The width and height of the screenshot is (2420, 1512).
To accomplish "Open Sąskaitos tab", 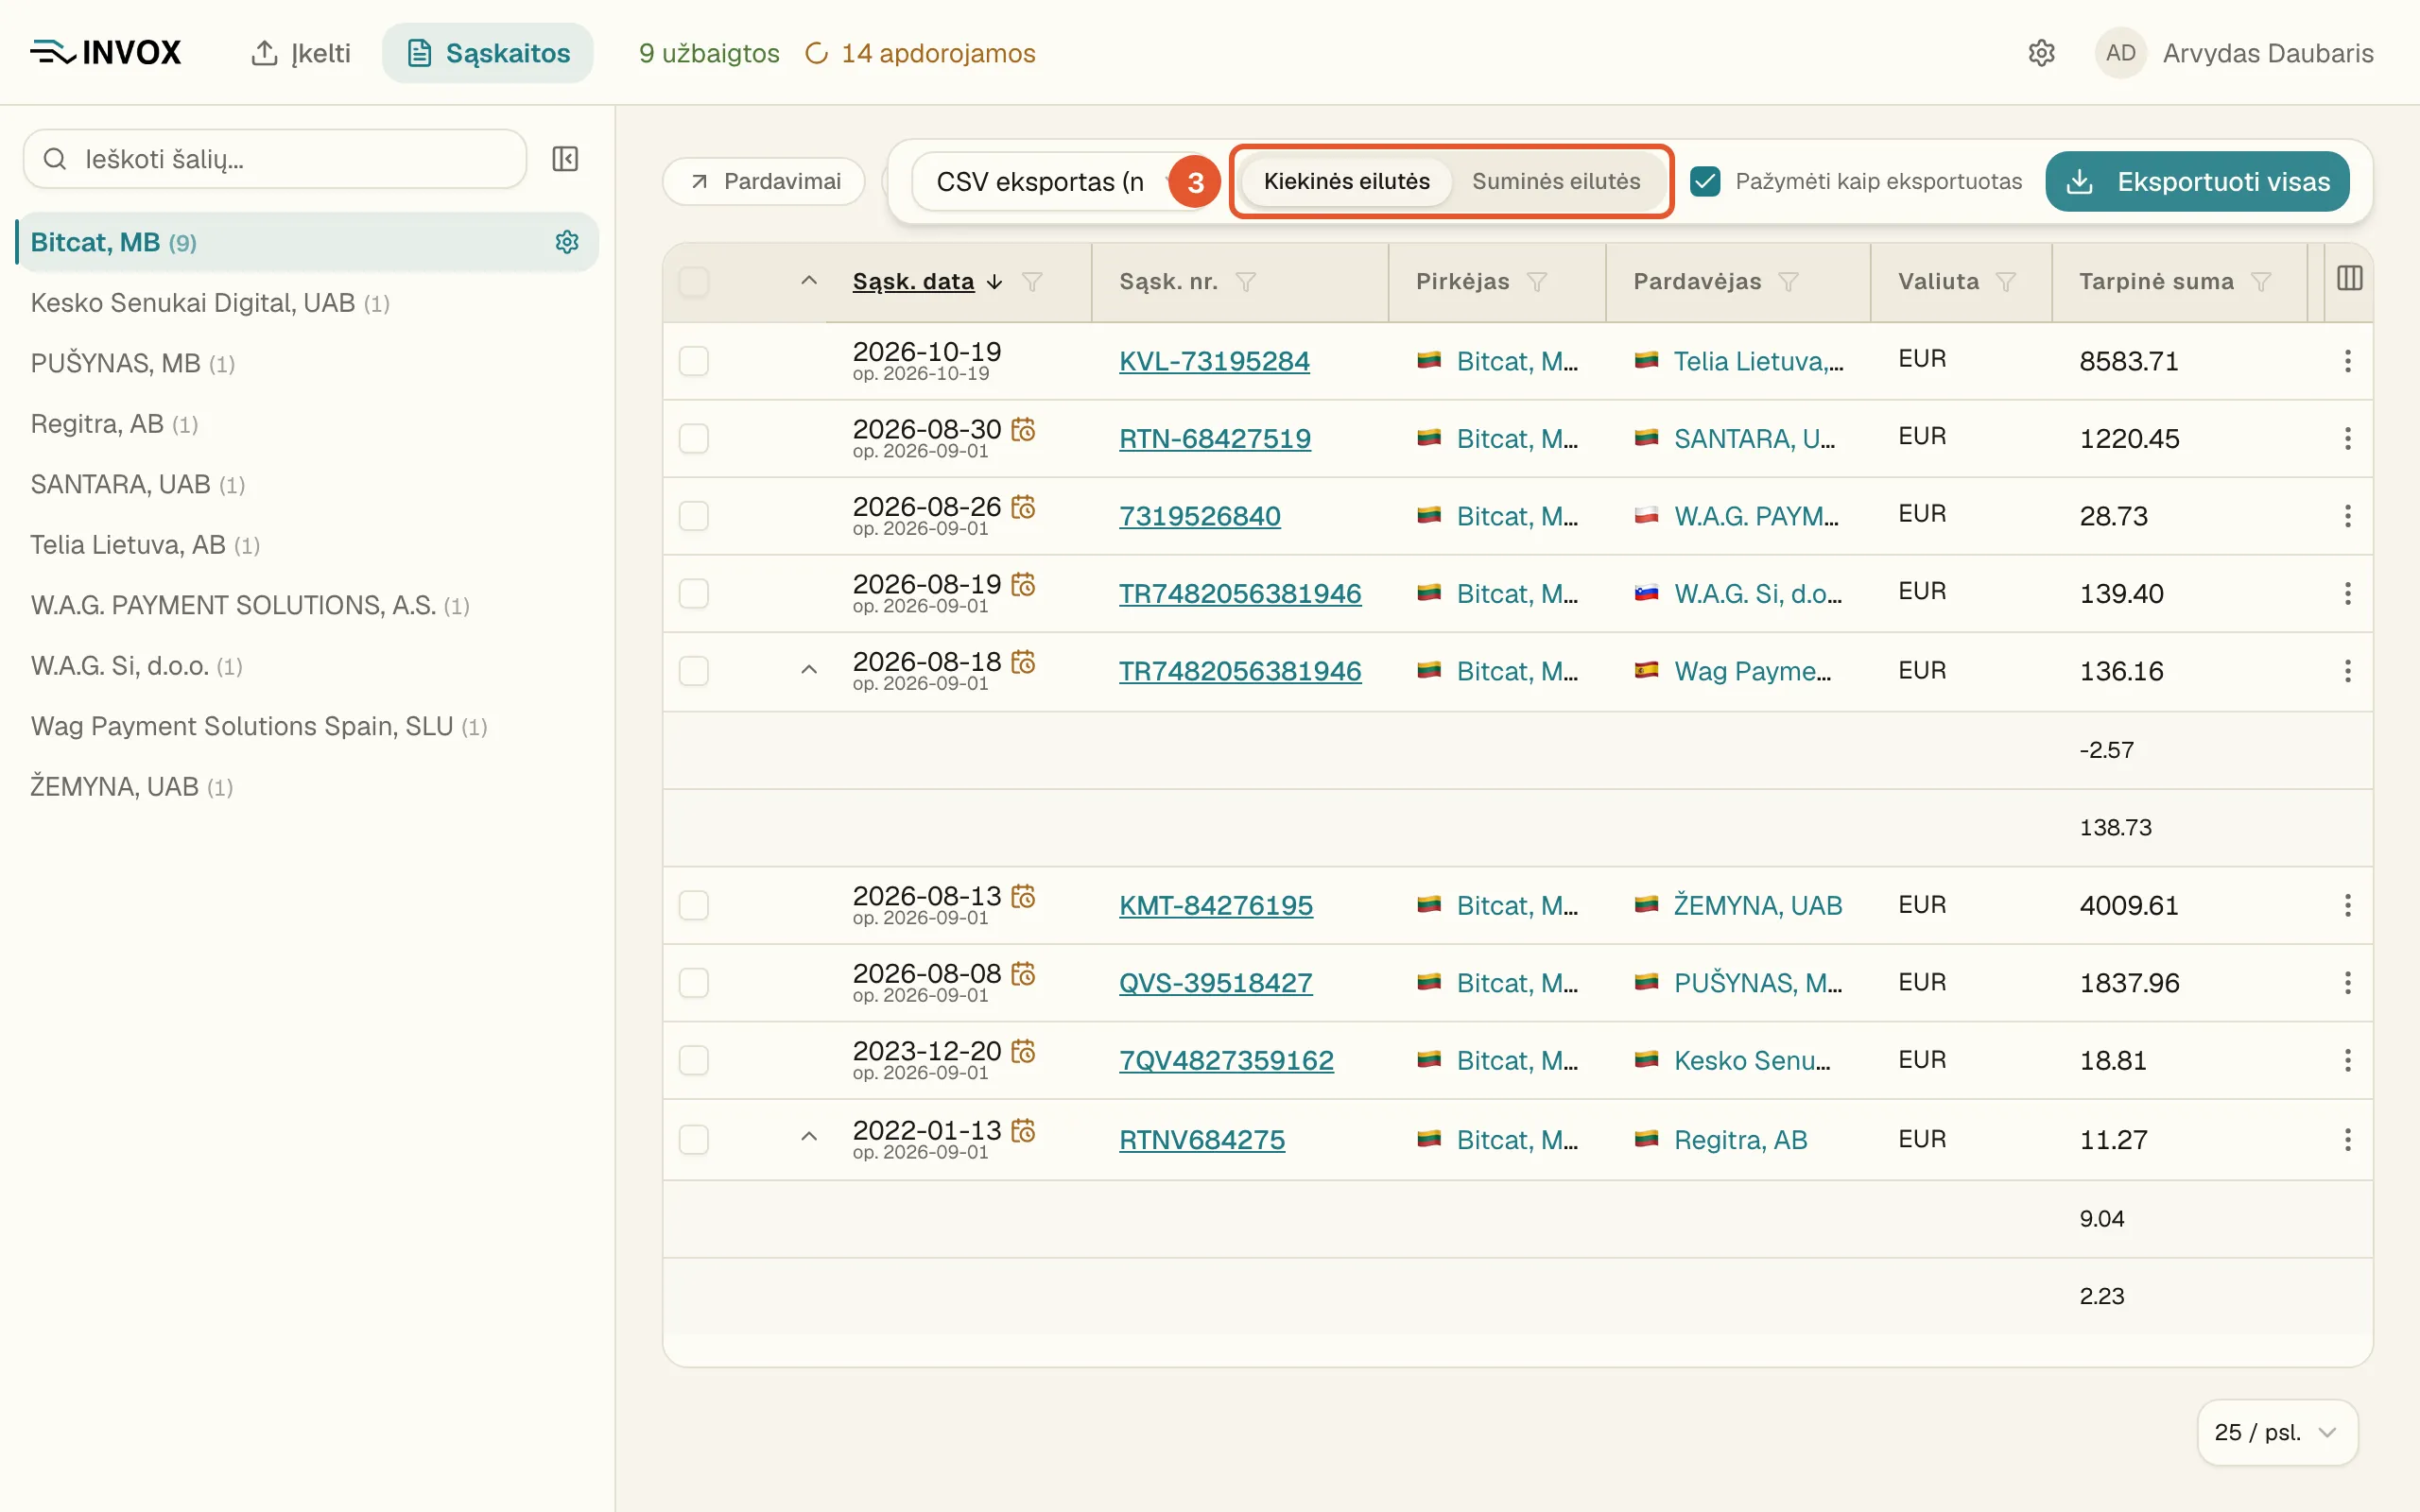I will pos(488,53).
